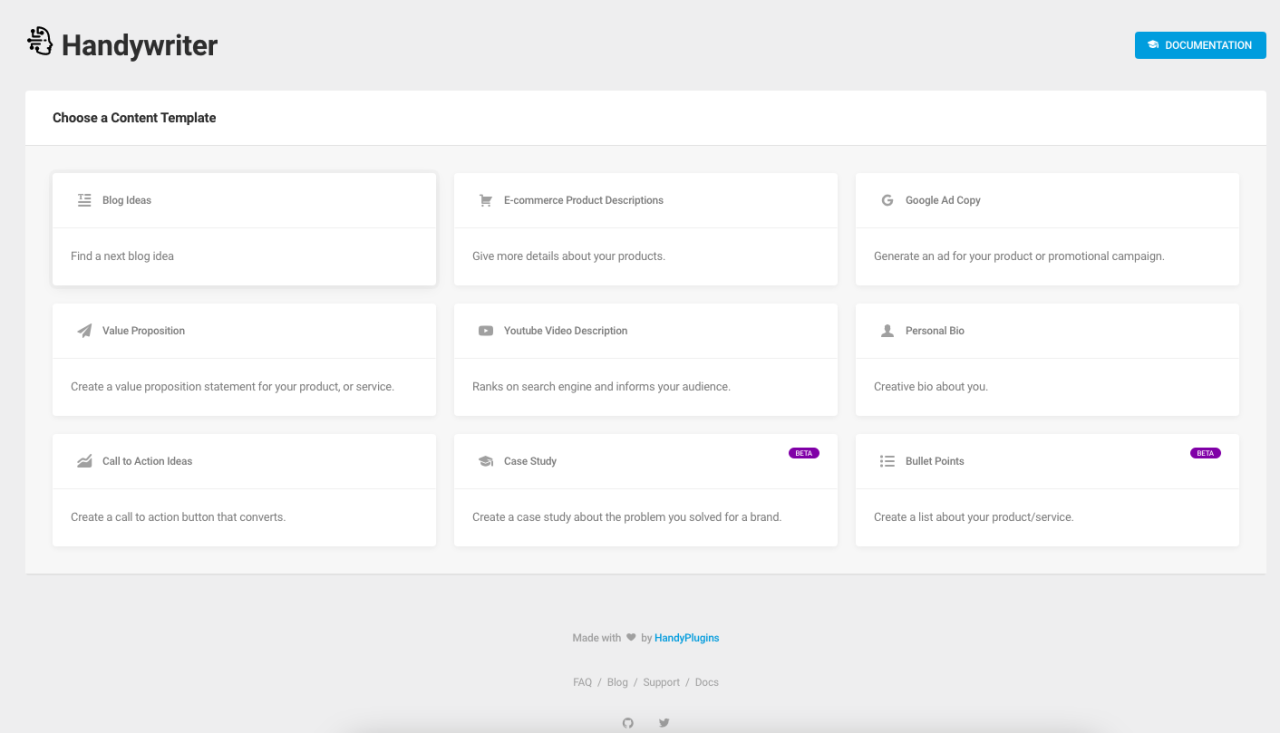
Task: Select the Google Ad Copy icon
Action: [x=887, y=199]
